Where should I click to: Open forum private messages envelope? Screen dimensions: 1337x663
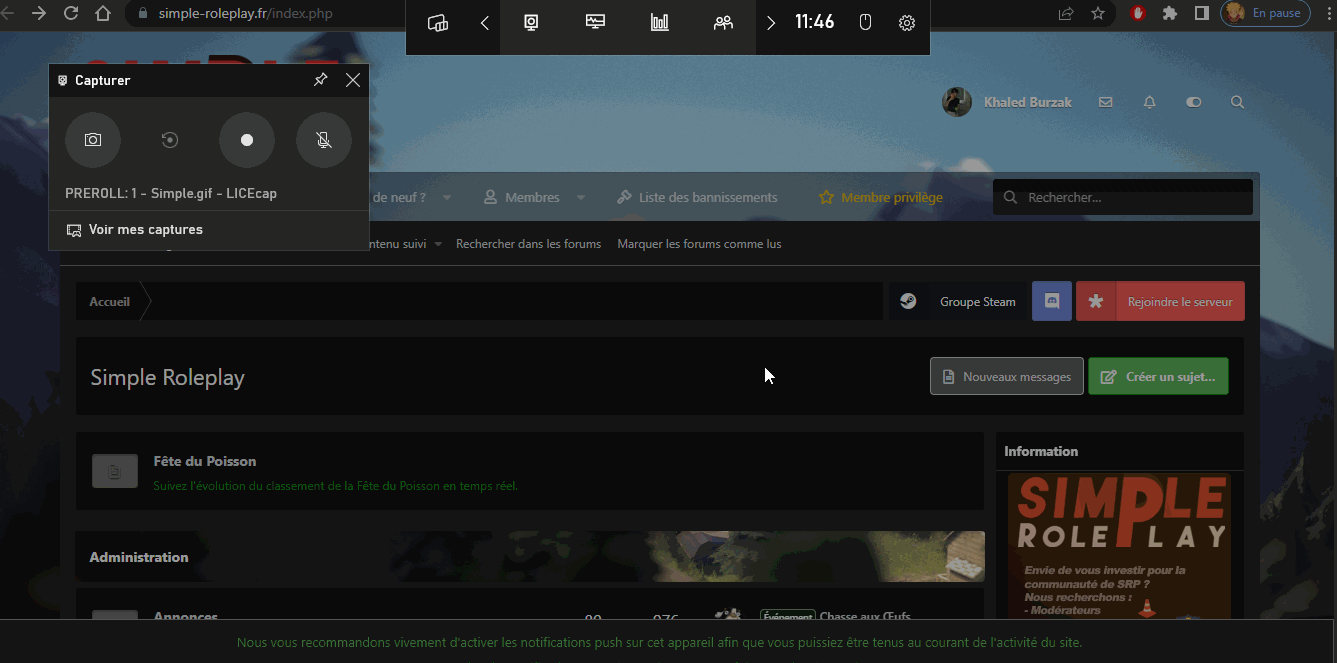pos(1105,102)
